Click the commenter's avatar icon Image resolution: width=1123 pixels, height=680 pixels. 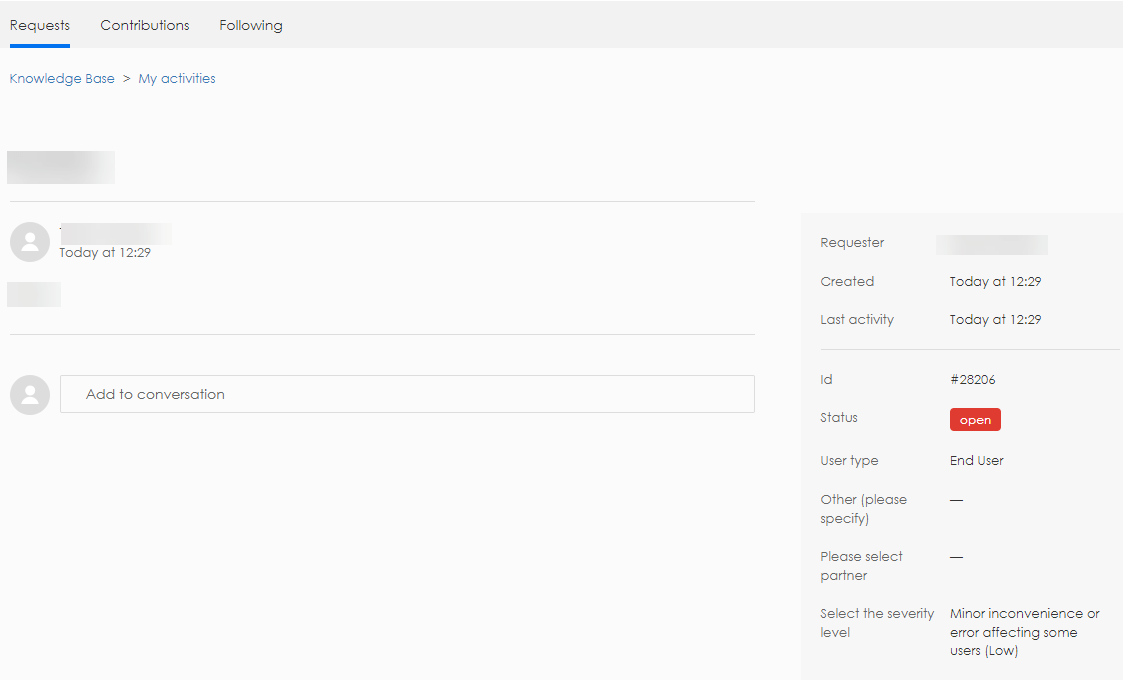pyautogui.click(x=29, y=242)
